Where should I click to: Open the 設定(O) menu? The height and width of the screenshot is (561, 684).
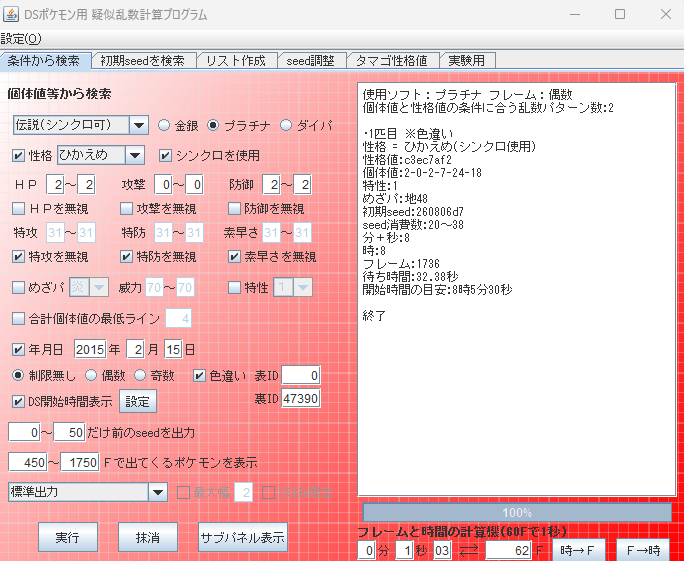[21, 39]
